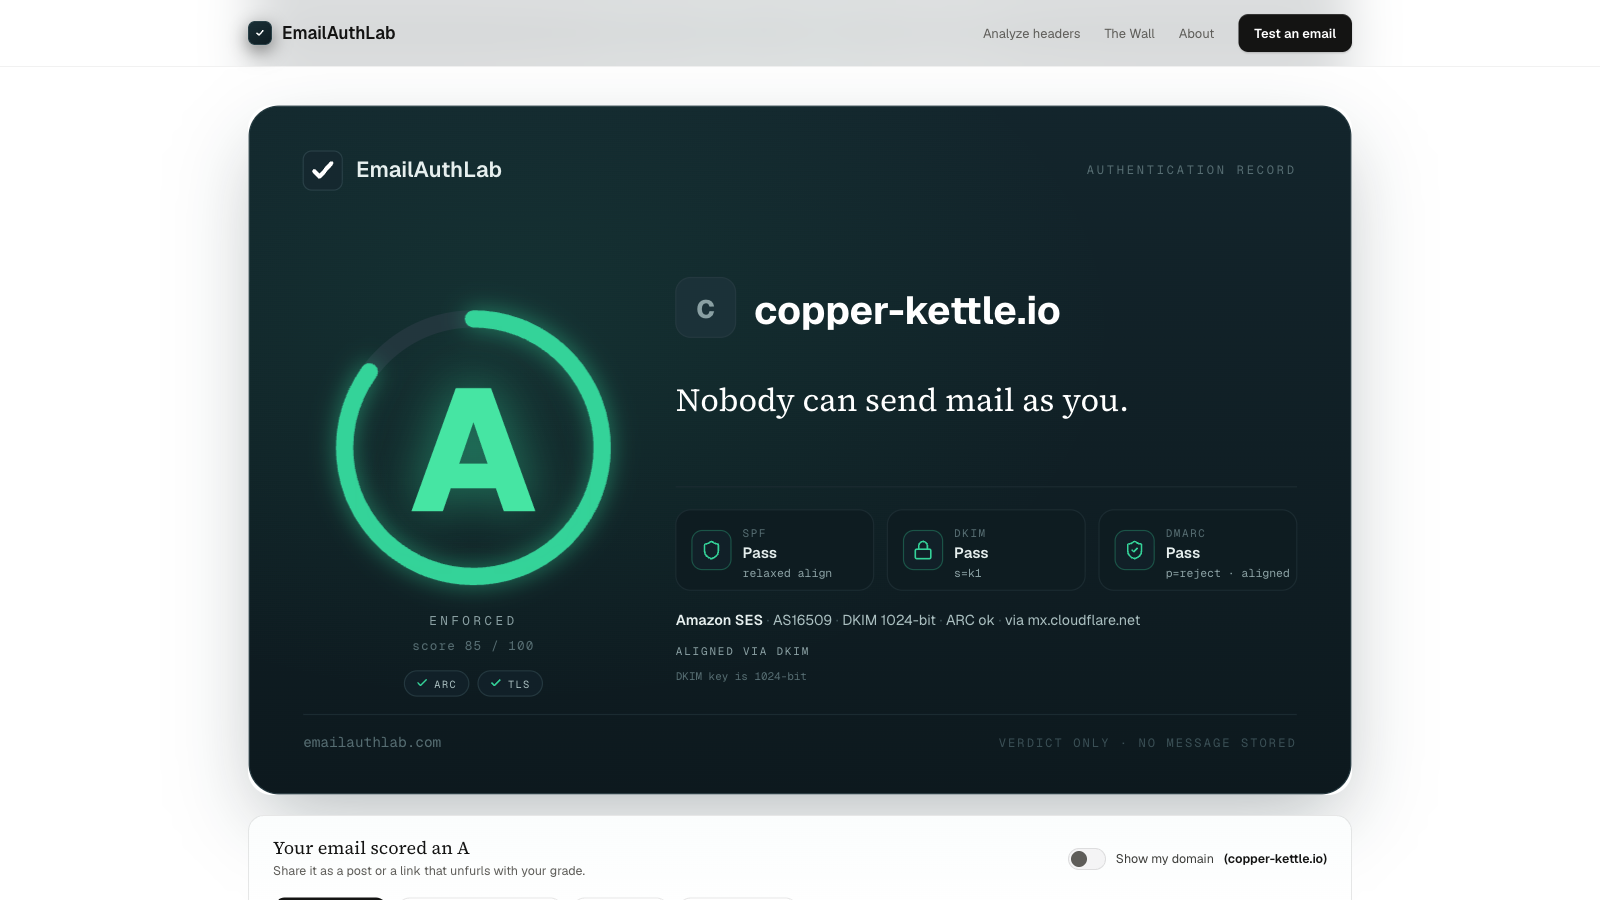Click the ENFORCED status label
Screen dimensions: 1600x900
[x=473, y=621]
